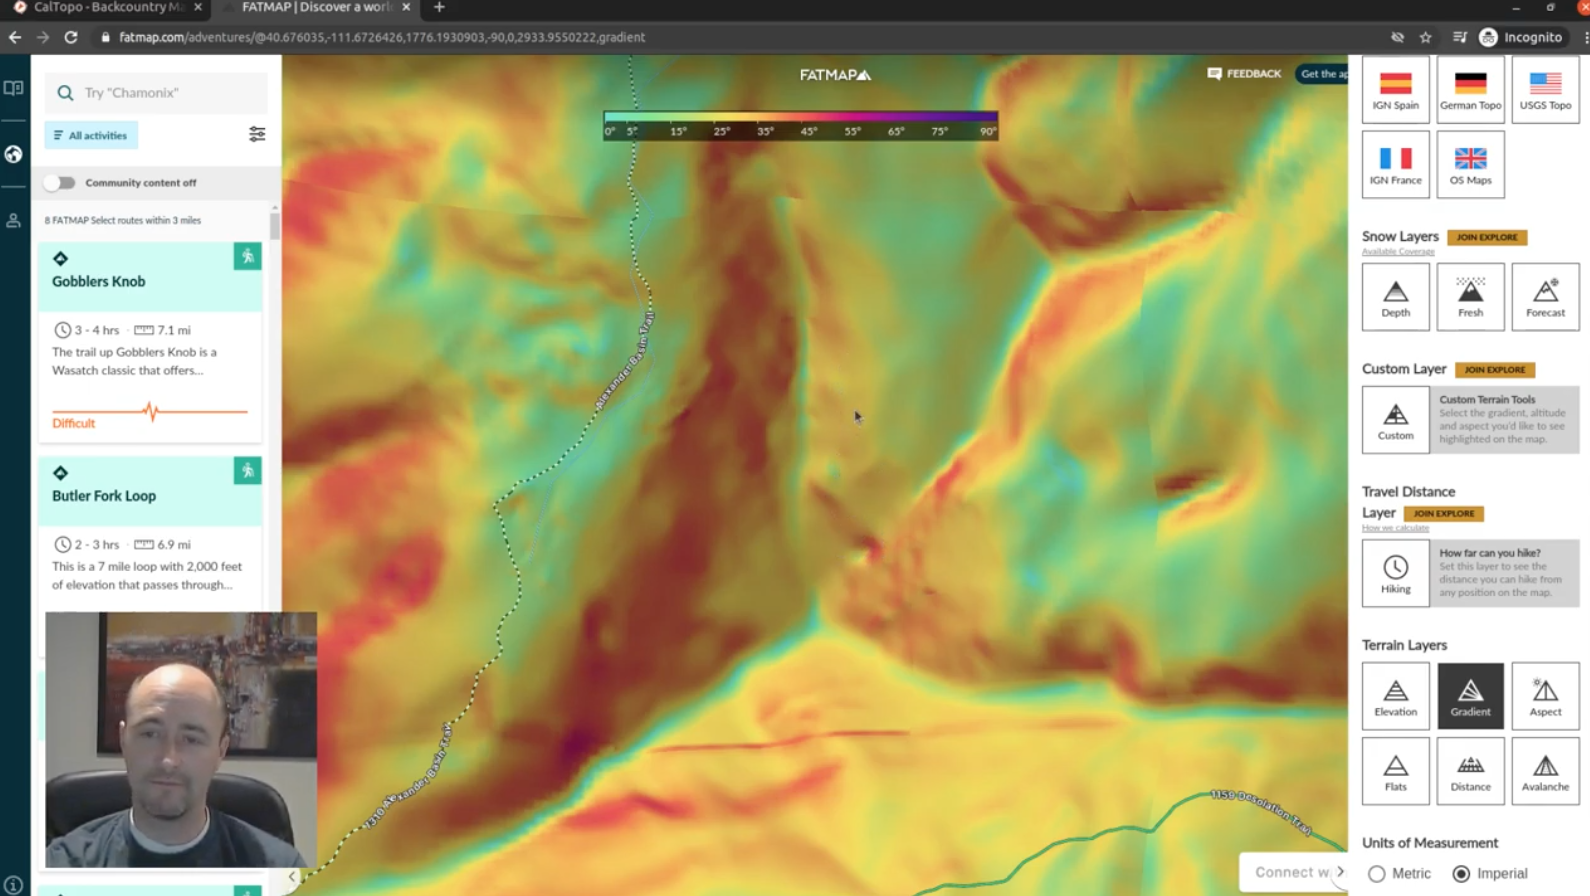Click Custom Layer JOIN EXPLORE badge
This screenshot has width=1590, height=896.
tap(1495, 369)
